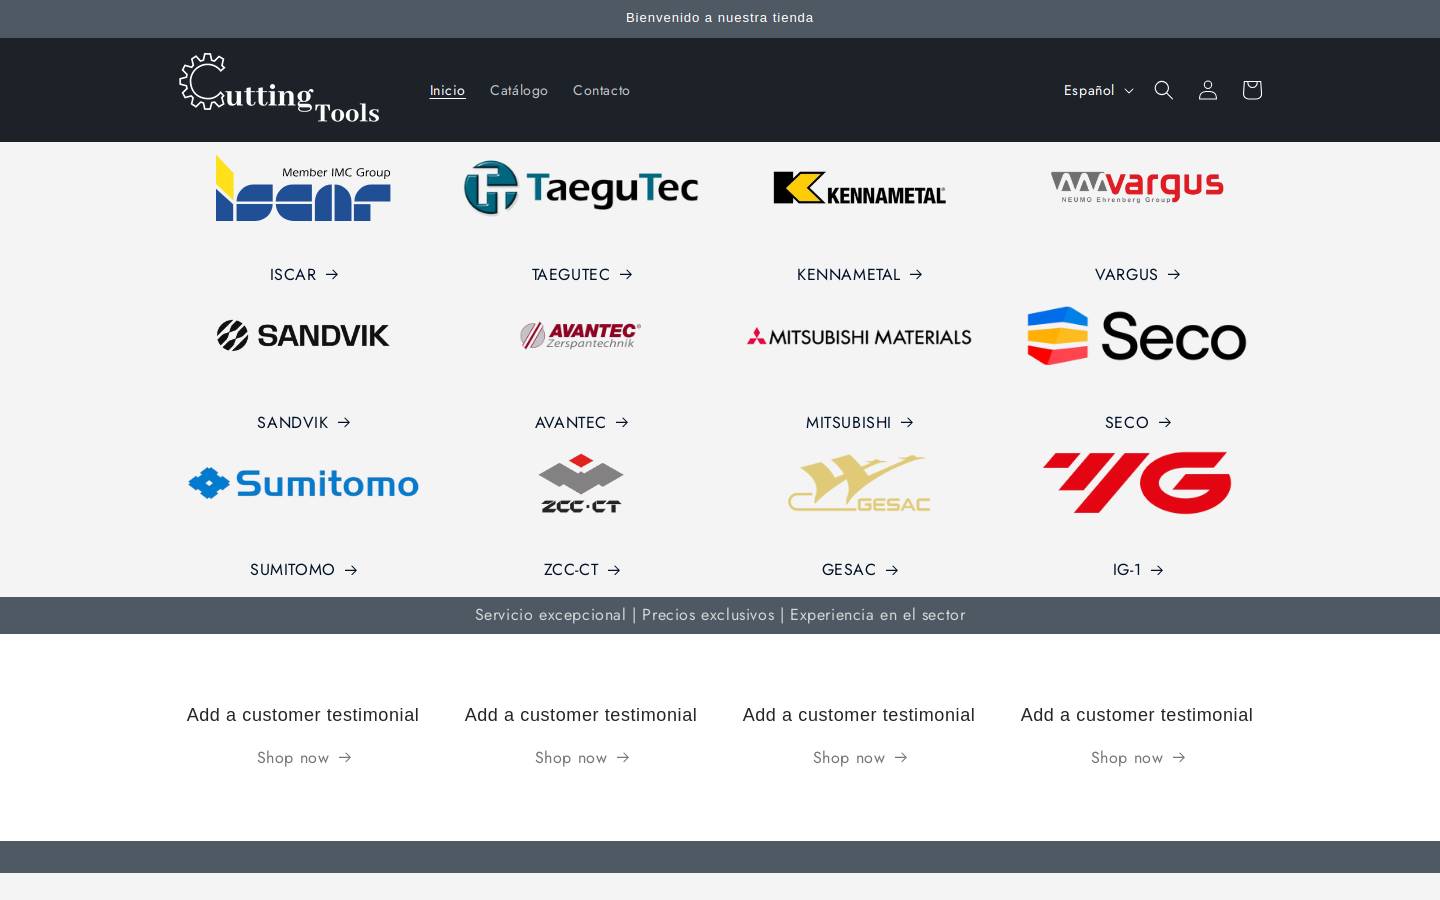The image size is (1440, 900).
Task: Open the MITSUBISHI collection link
Action: click(x=860, y=422)
